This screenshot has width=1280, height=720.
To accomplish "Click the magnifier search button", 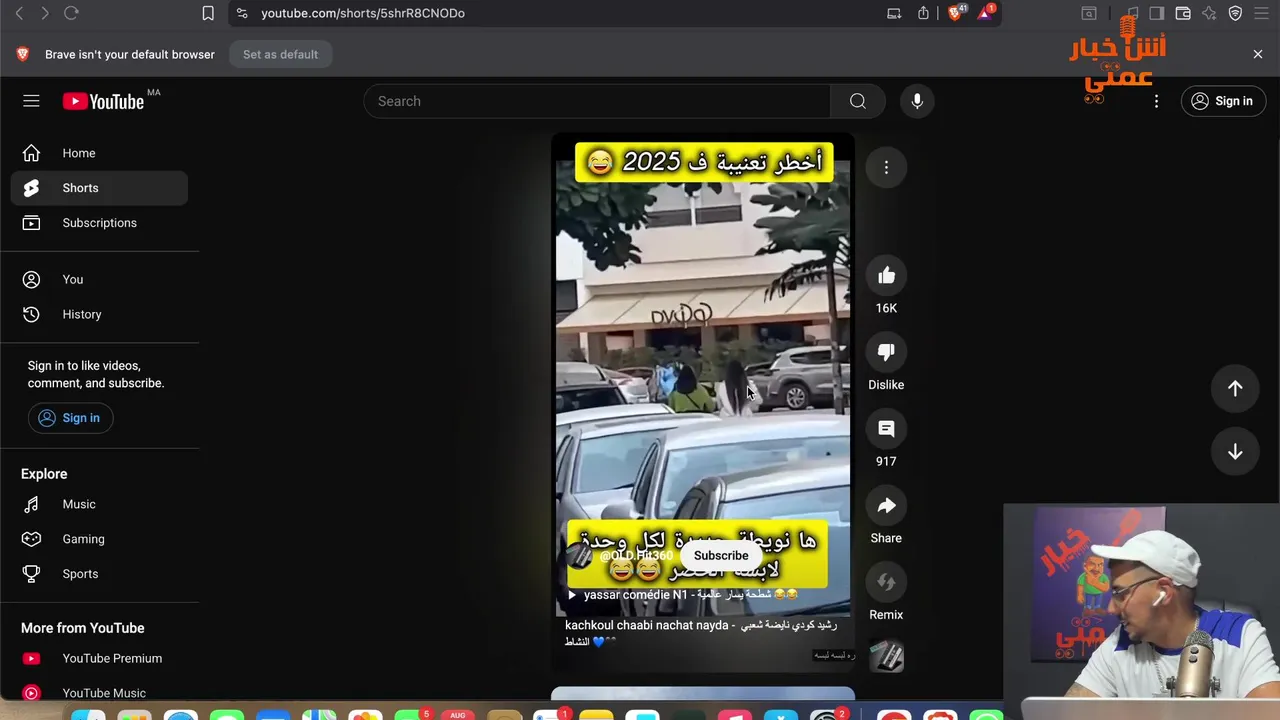I will 858,101.
